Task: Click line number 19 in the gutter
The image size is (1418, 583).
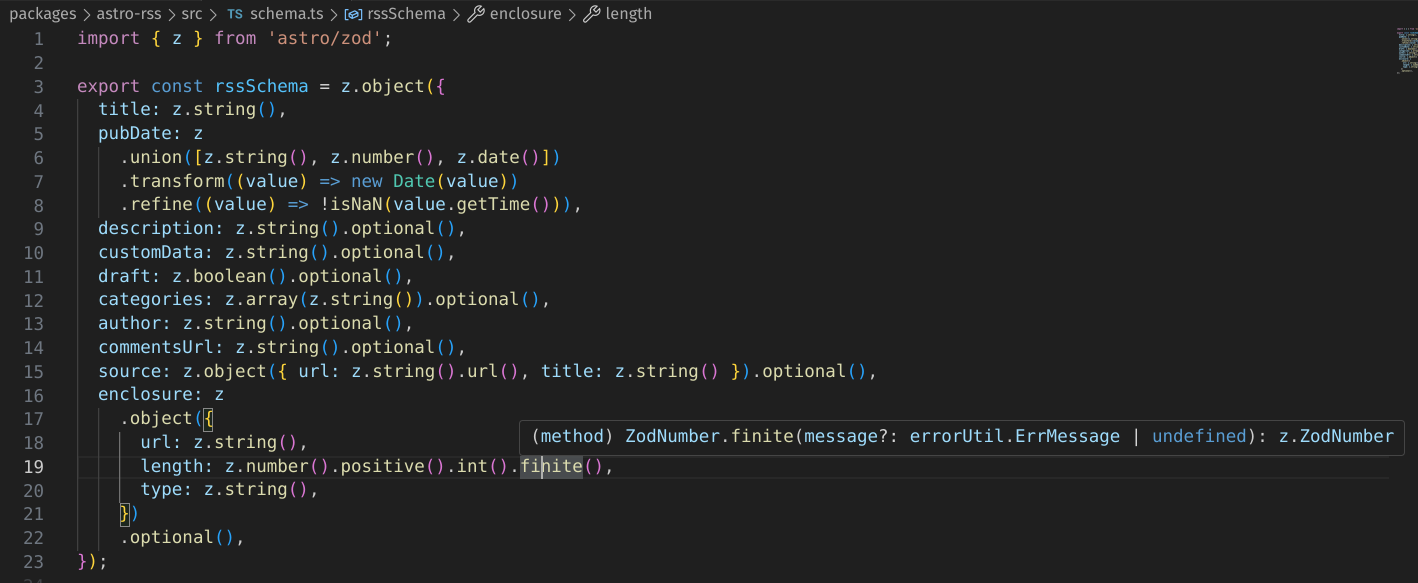Action: pos(33,465)
